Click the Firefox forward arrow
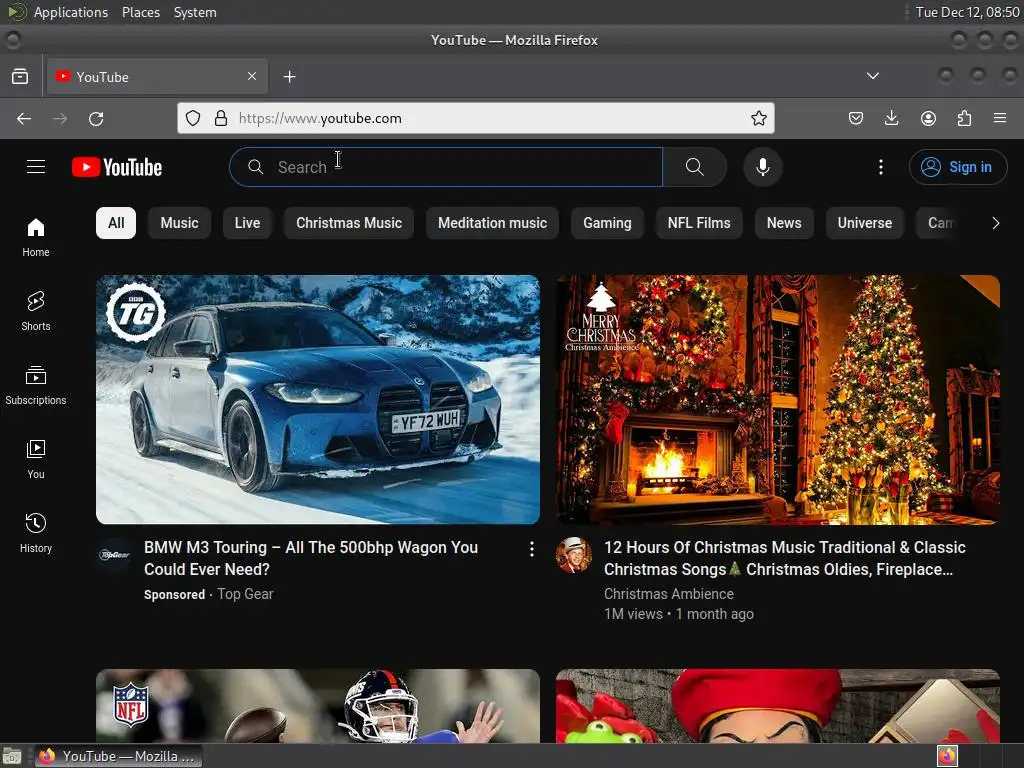This screenshot has width=1024, height=768. [x=60, y=118]
